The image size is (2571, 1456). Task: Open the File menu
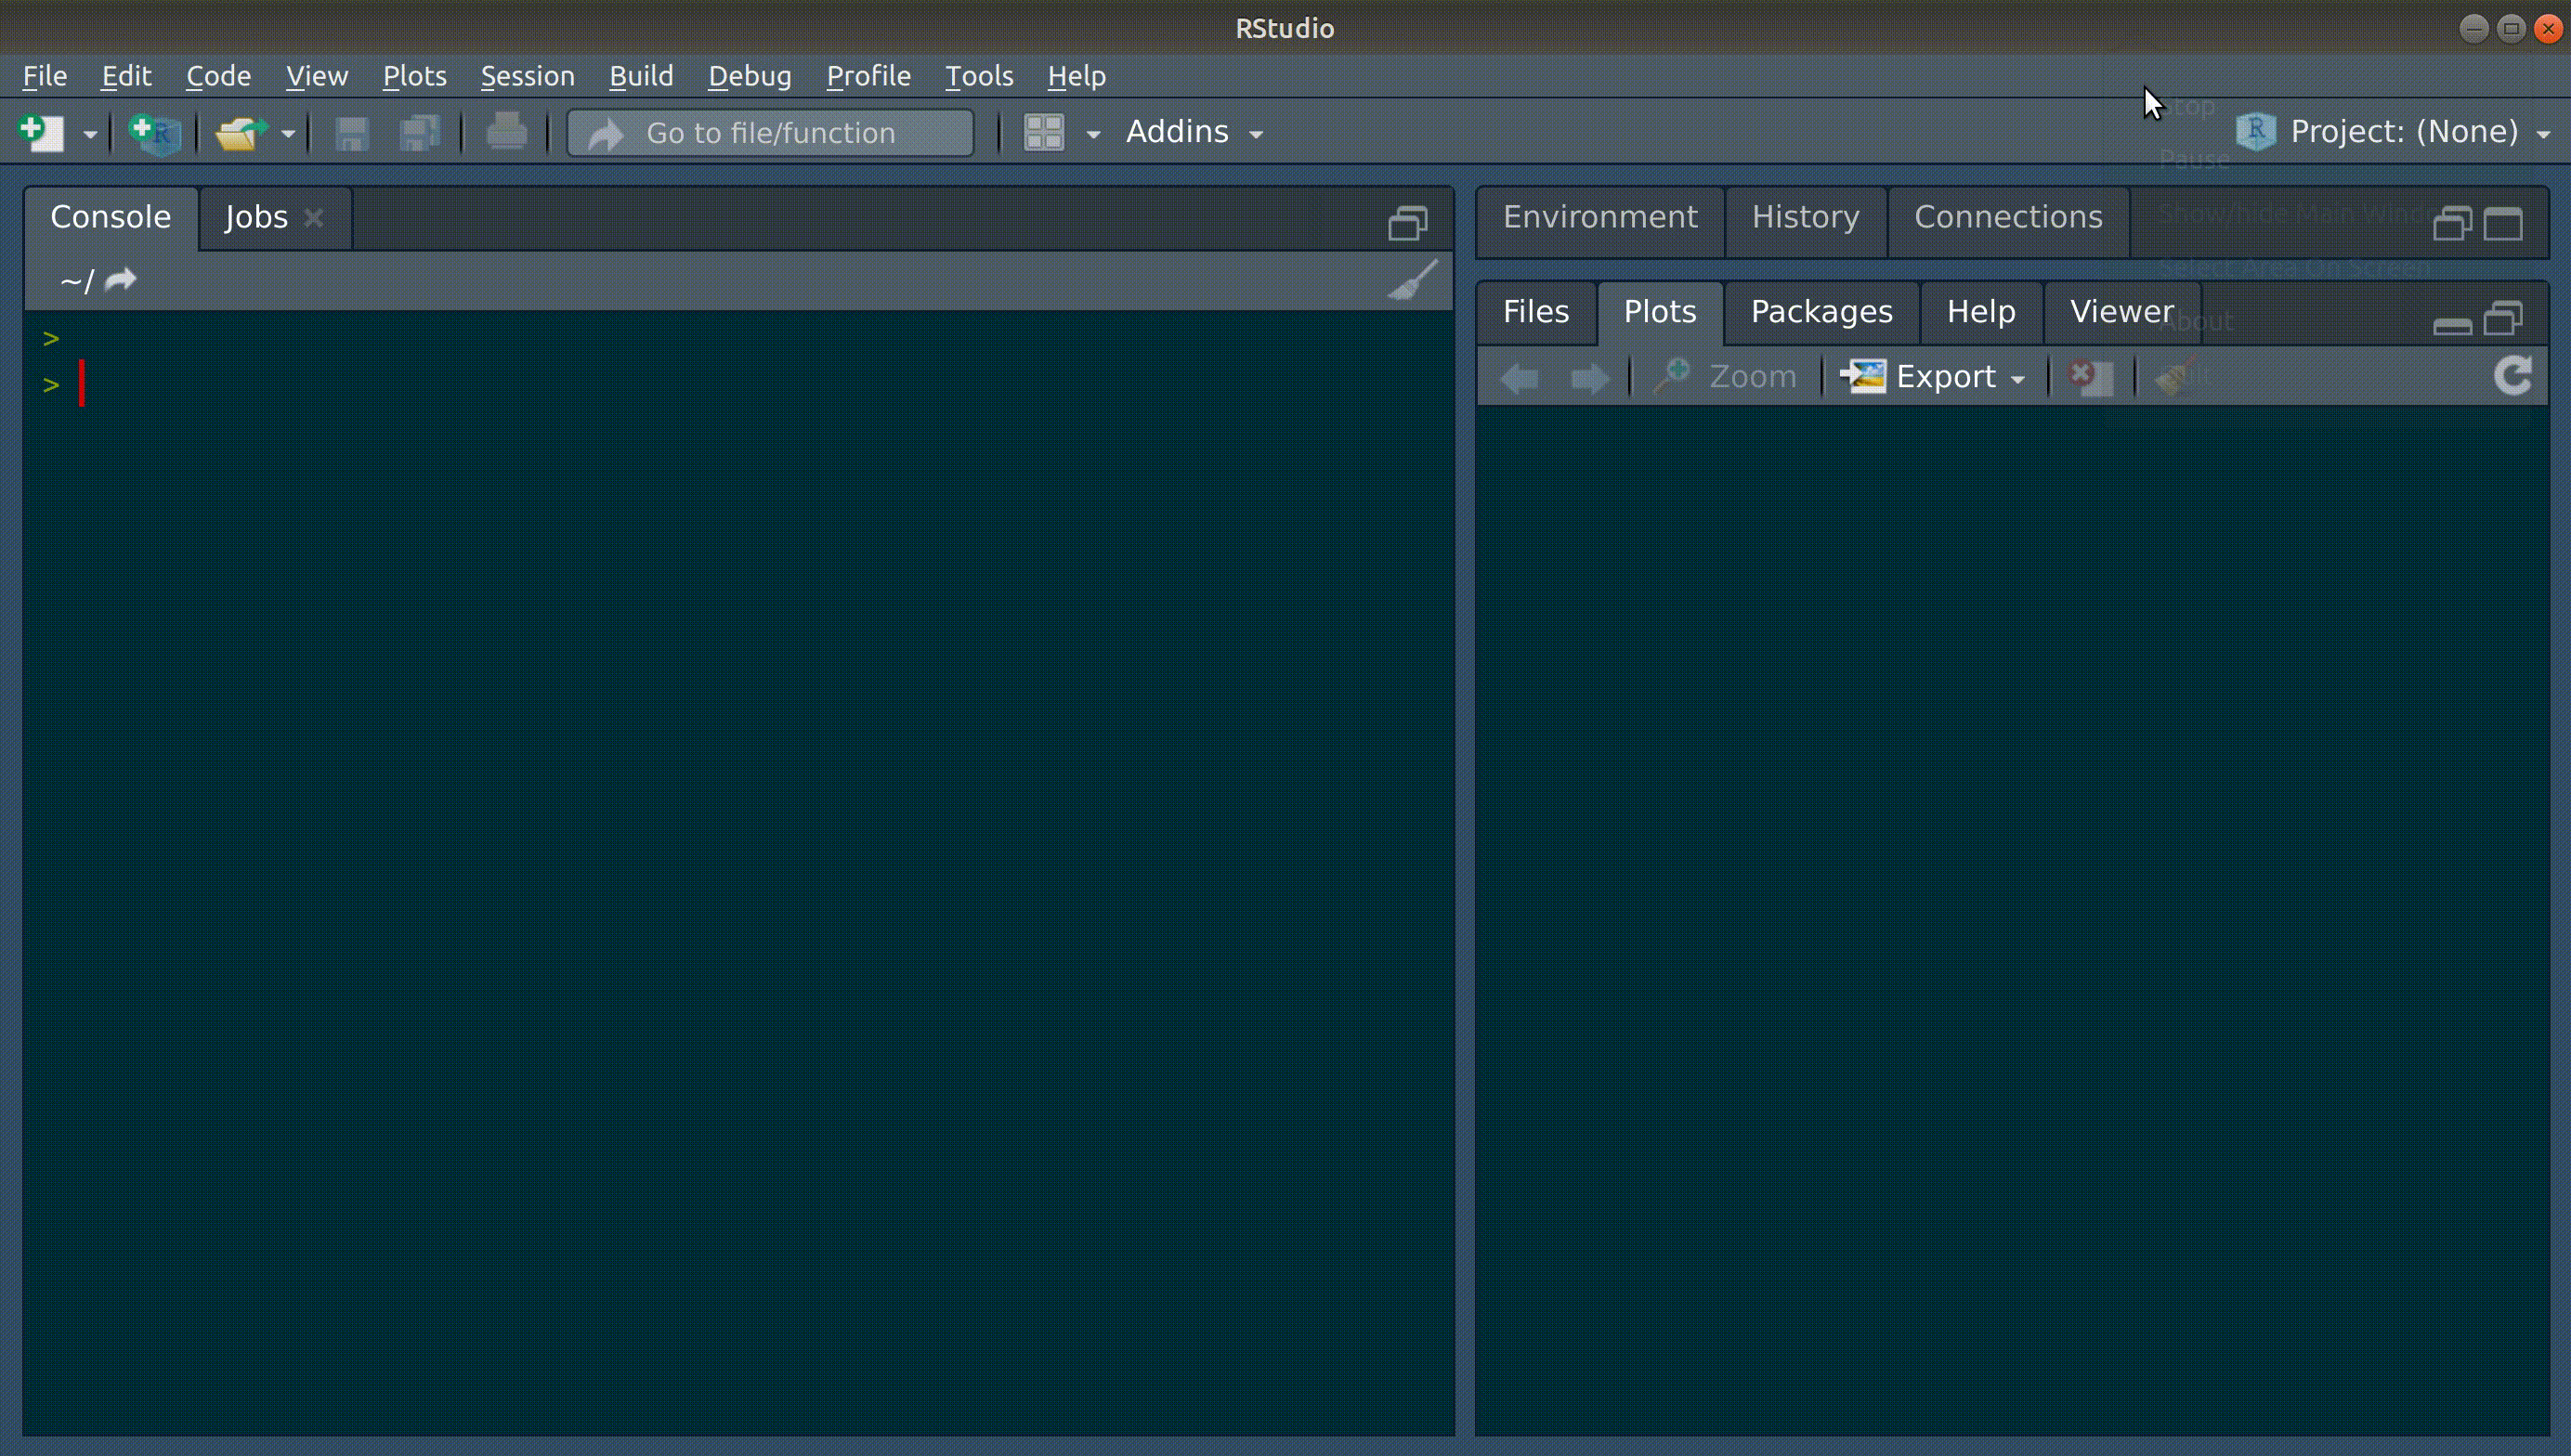click(x=45, y=76)
